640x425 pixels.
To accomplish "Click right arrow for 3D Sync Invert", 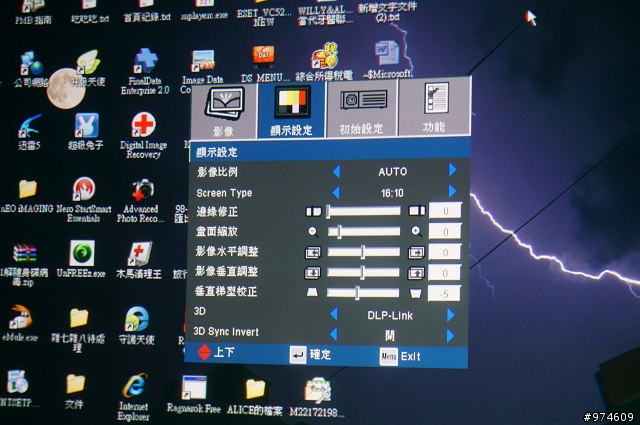I will click(450, 336).
